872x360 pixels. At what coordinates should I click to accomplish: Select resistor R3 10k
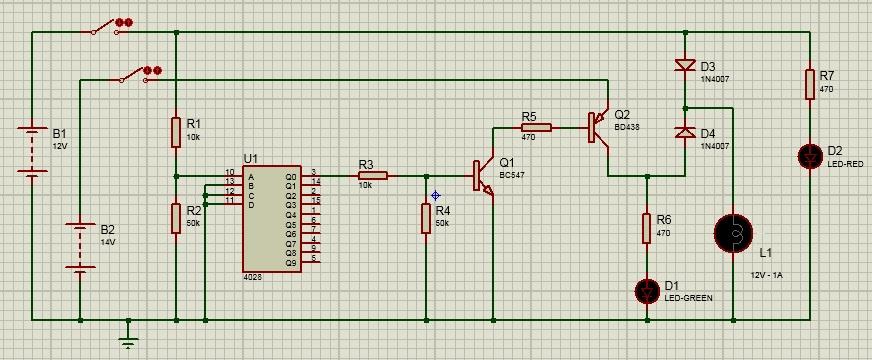[373, 176]
